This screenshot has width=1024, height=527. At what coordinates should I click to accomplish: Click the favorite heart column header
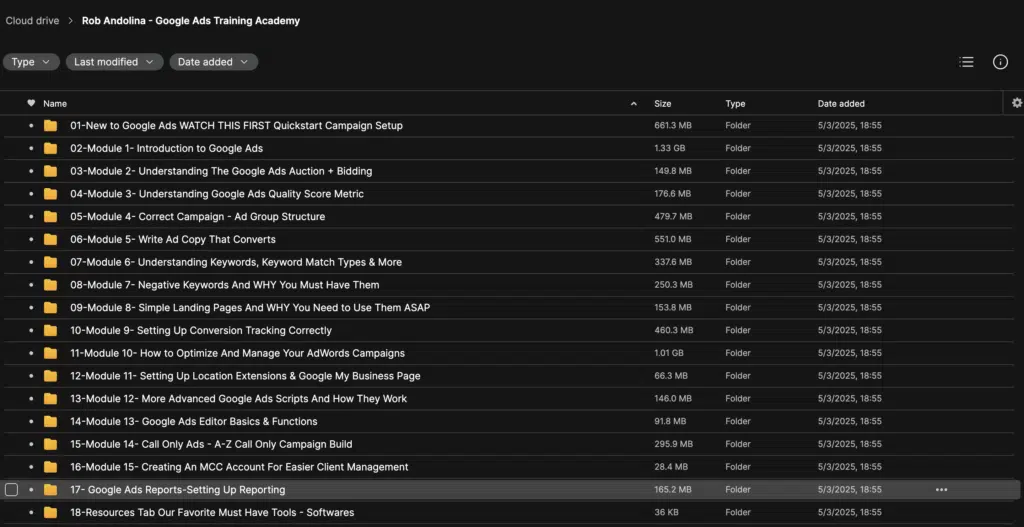tap(31, 103)
